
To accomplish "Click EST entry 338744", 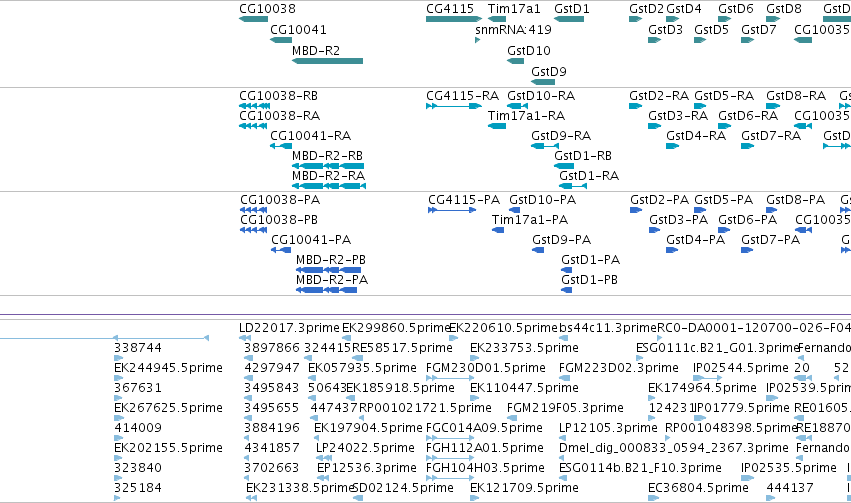I will [138, 348].
